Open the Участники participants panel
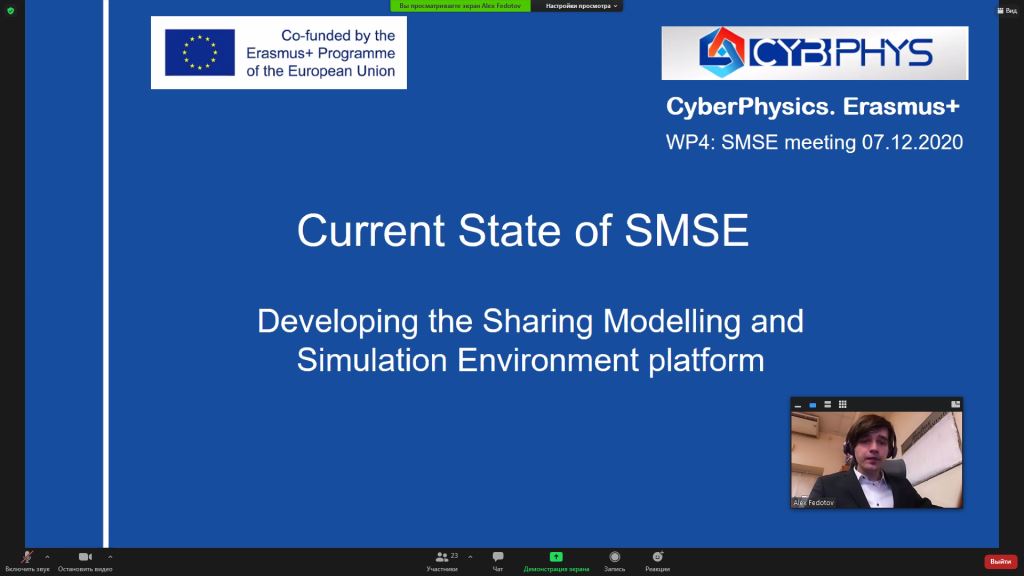 [442, 561]
